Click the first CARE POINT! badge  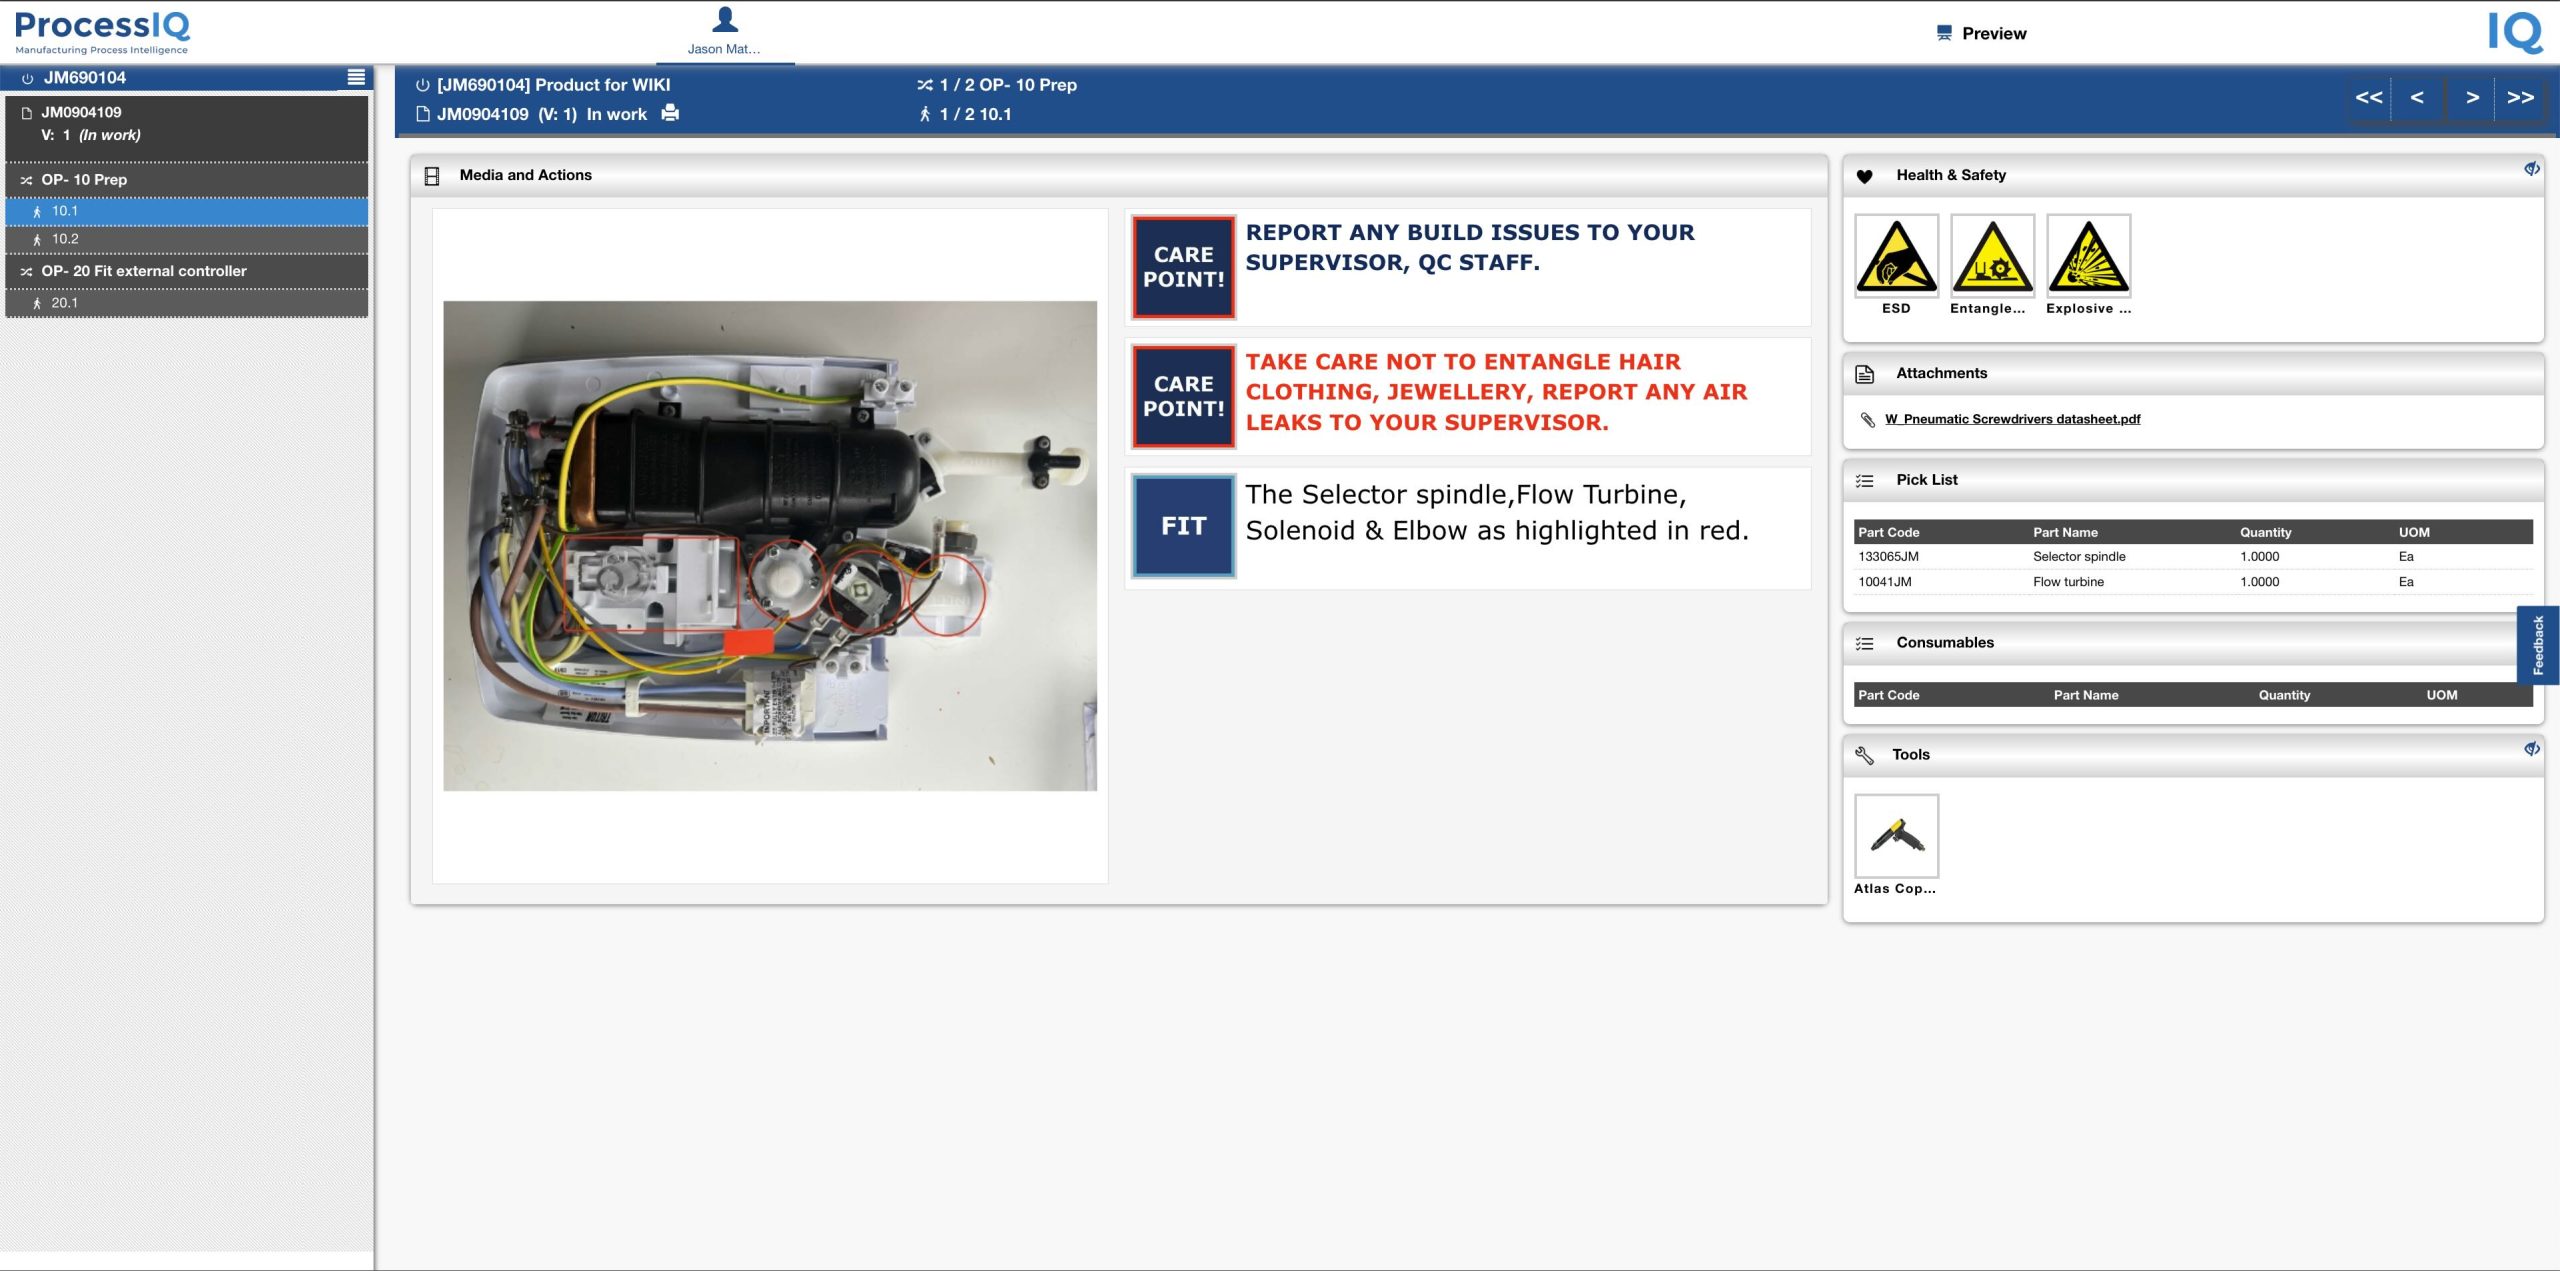coord(1183,267)
